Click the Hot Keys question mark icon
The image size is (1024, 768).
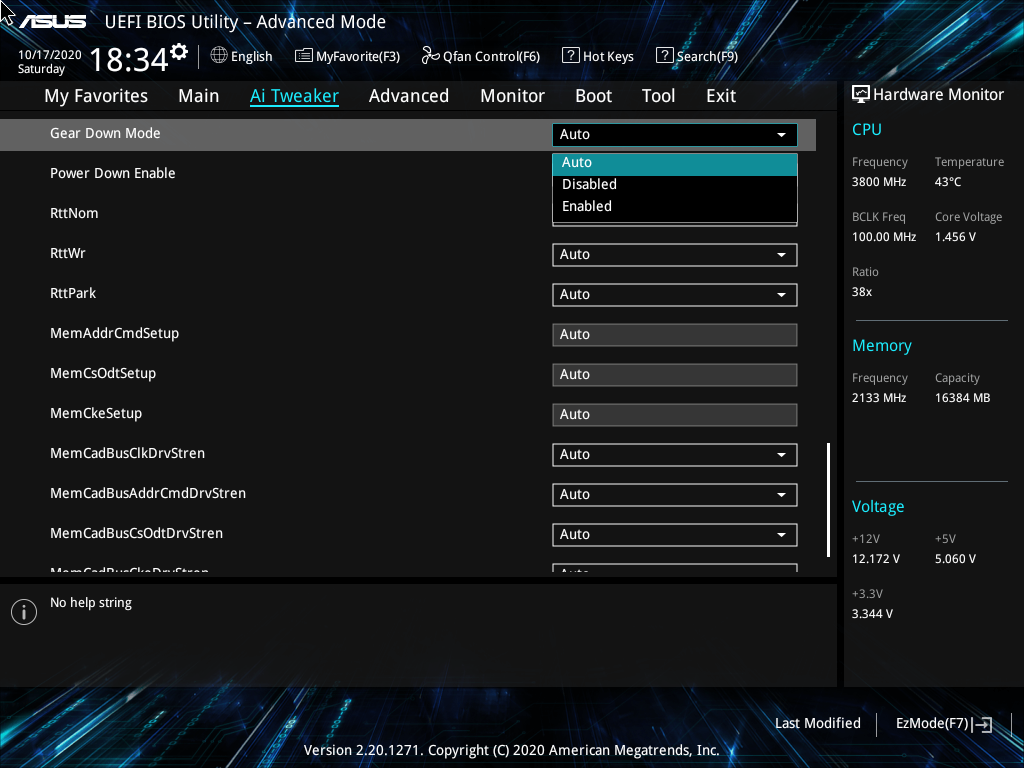[571, 56]
